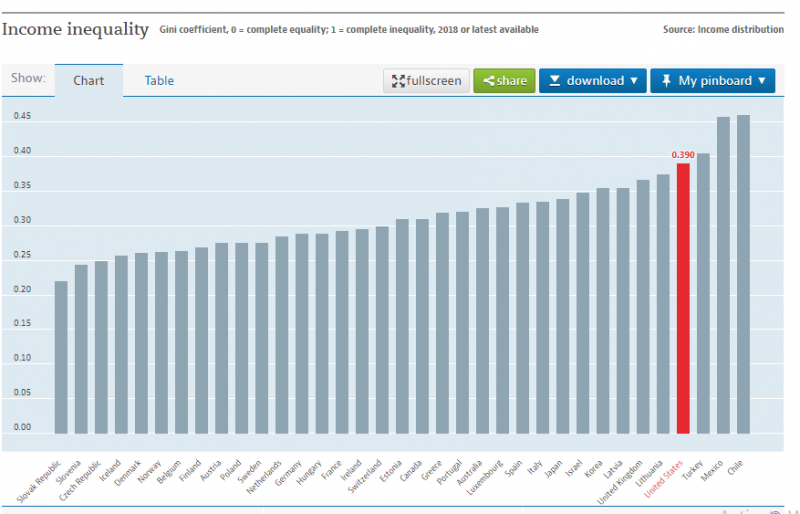Click the United States axis label

tap(665, 475)
